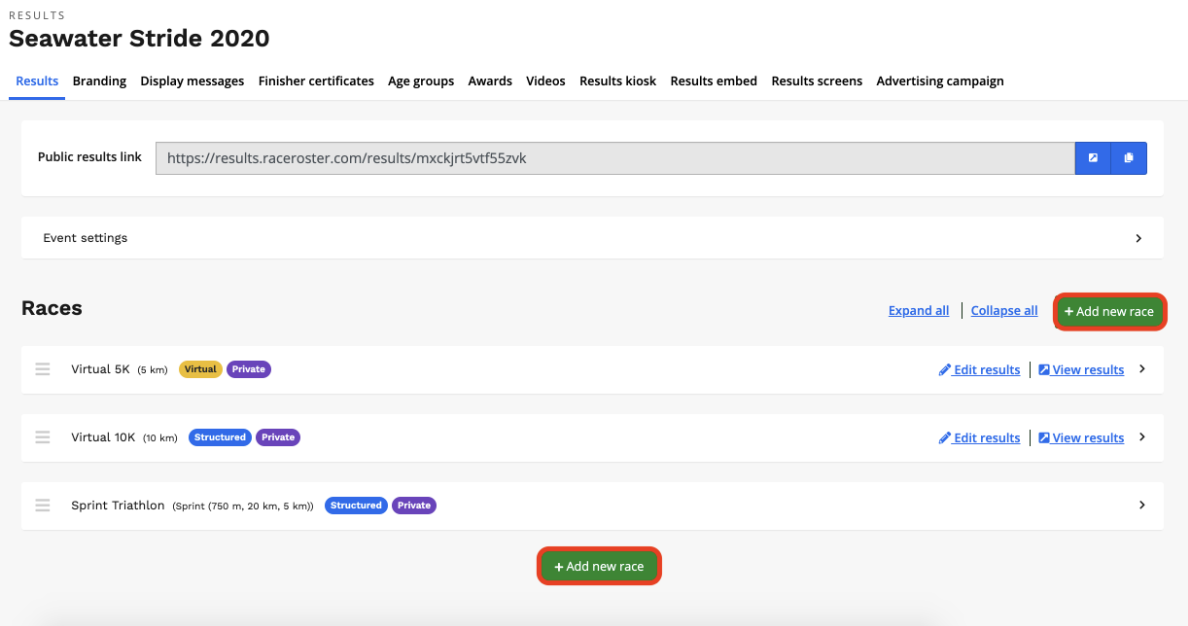Click the open public results link icon
The height and width of the screenshot is (626, 1188).
coord(1093,158)
